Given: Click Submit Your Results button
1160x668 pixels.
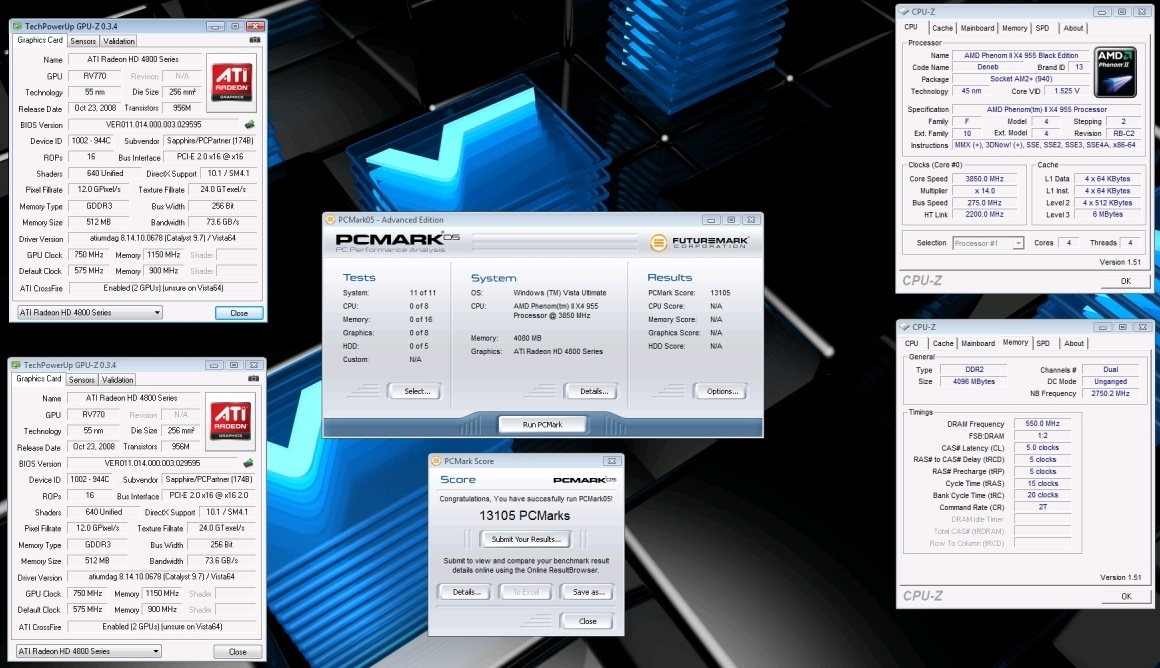Looking at the screenshot, I should (526, 539).
